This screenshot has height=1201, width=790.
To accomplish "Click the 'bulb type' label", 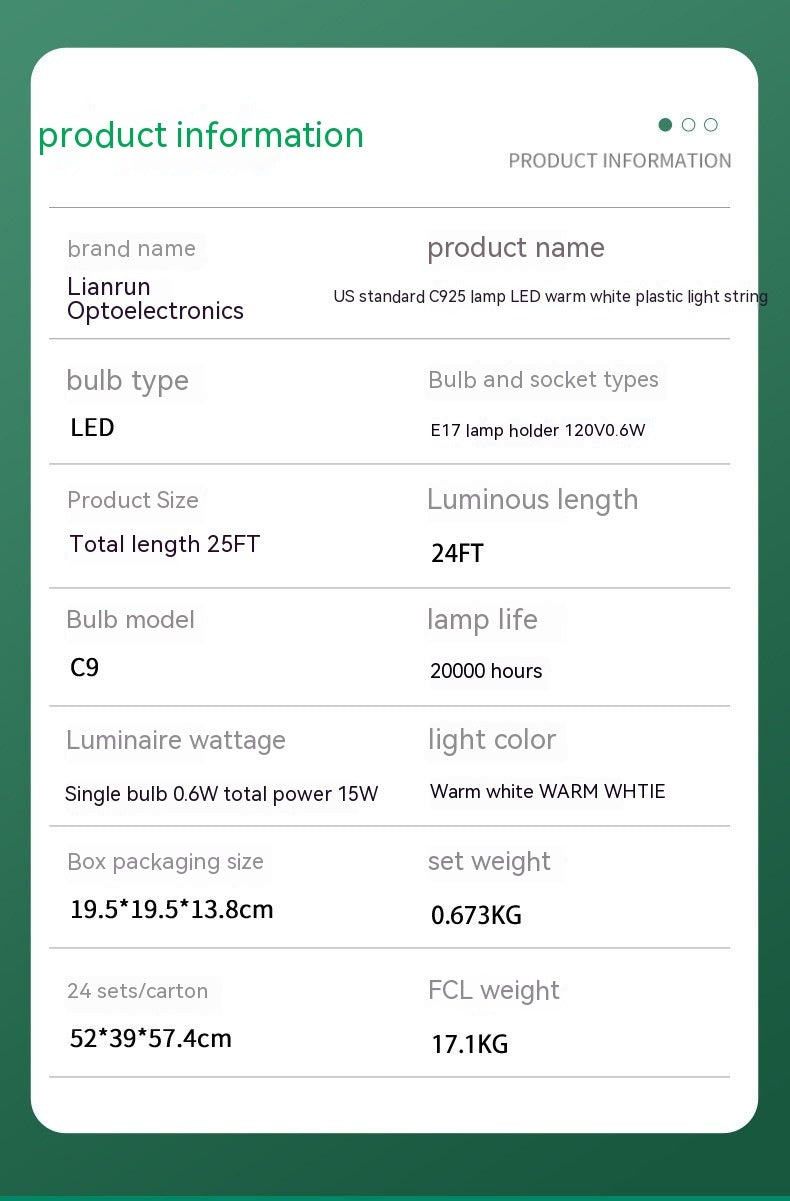I will 127,381.
